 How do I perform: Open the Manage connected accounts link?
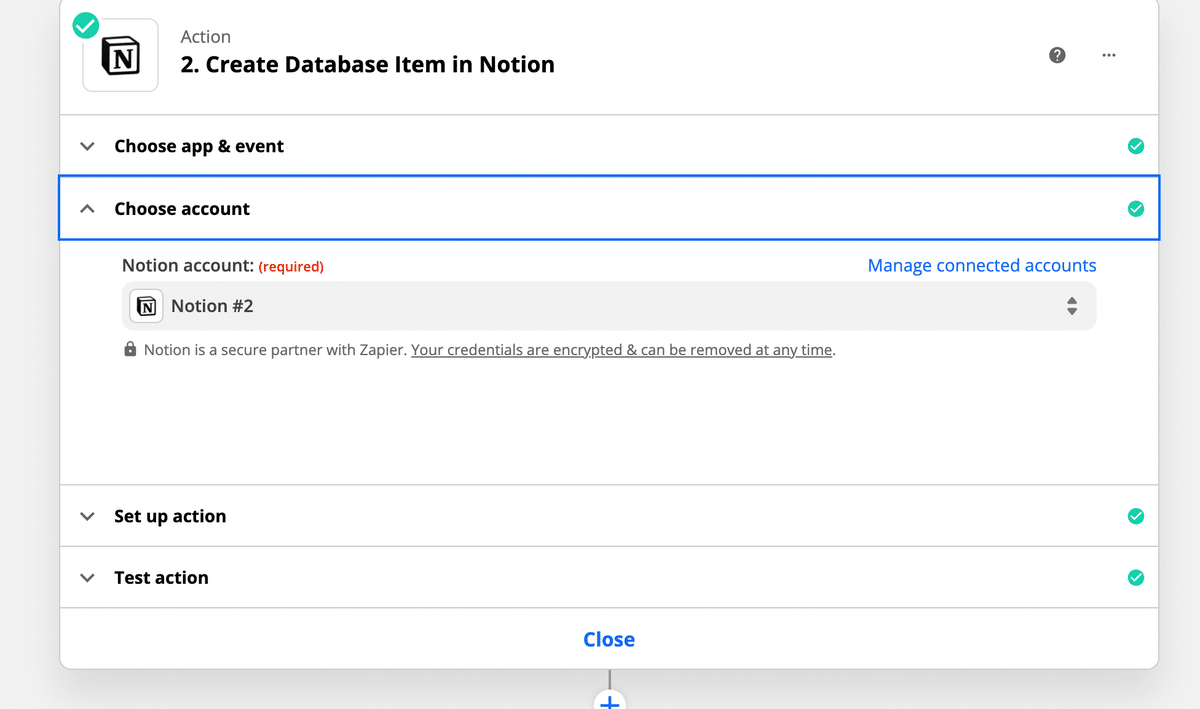[982, 266]
